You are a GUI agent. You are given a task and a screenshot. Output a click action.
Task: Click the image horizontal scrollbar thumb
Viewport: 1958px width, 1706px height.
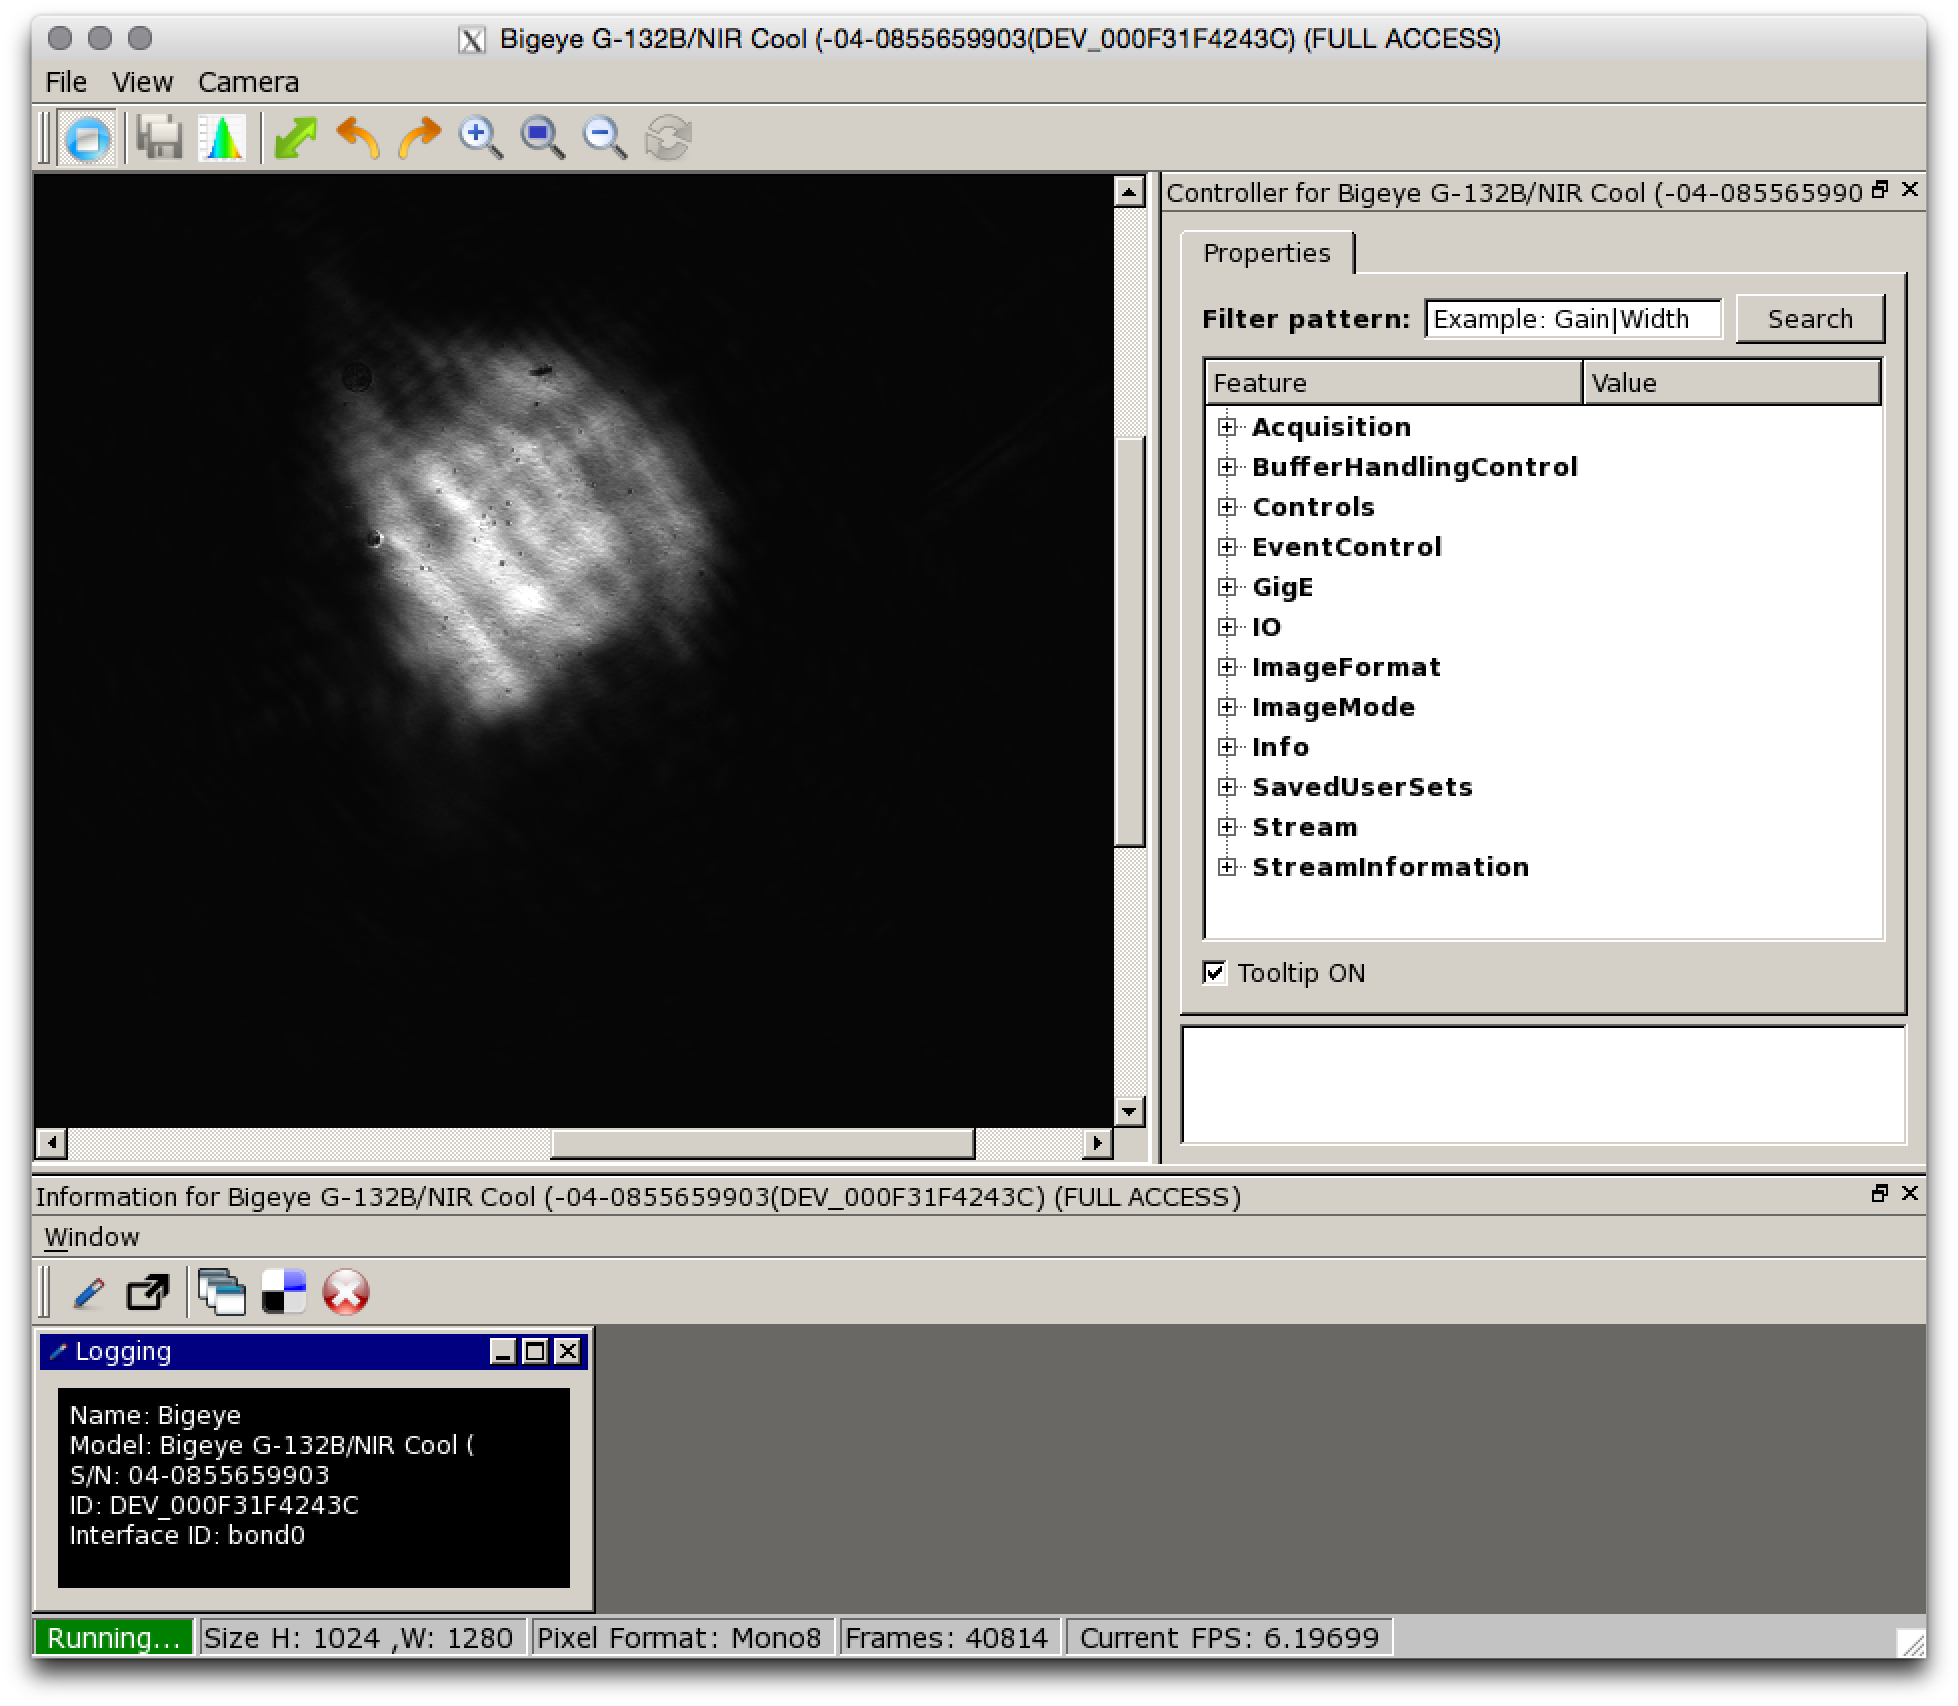tap(762, 1142)
